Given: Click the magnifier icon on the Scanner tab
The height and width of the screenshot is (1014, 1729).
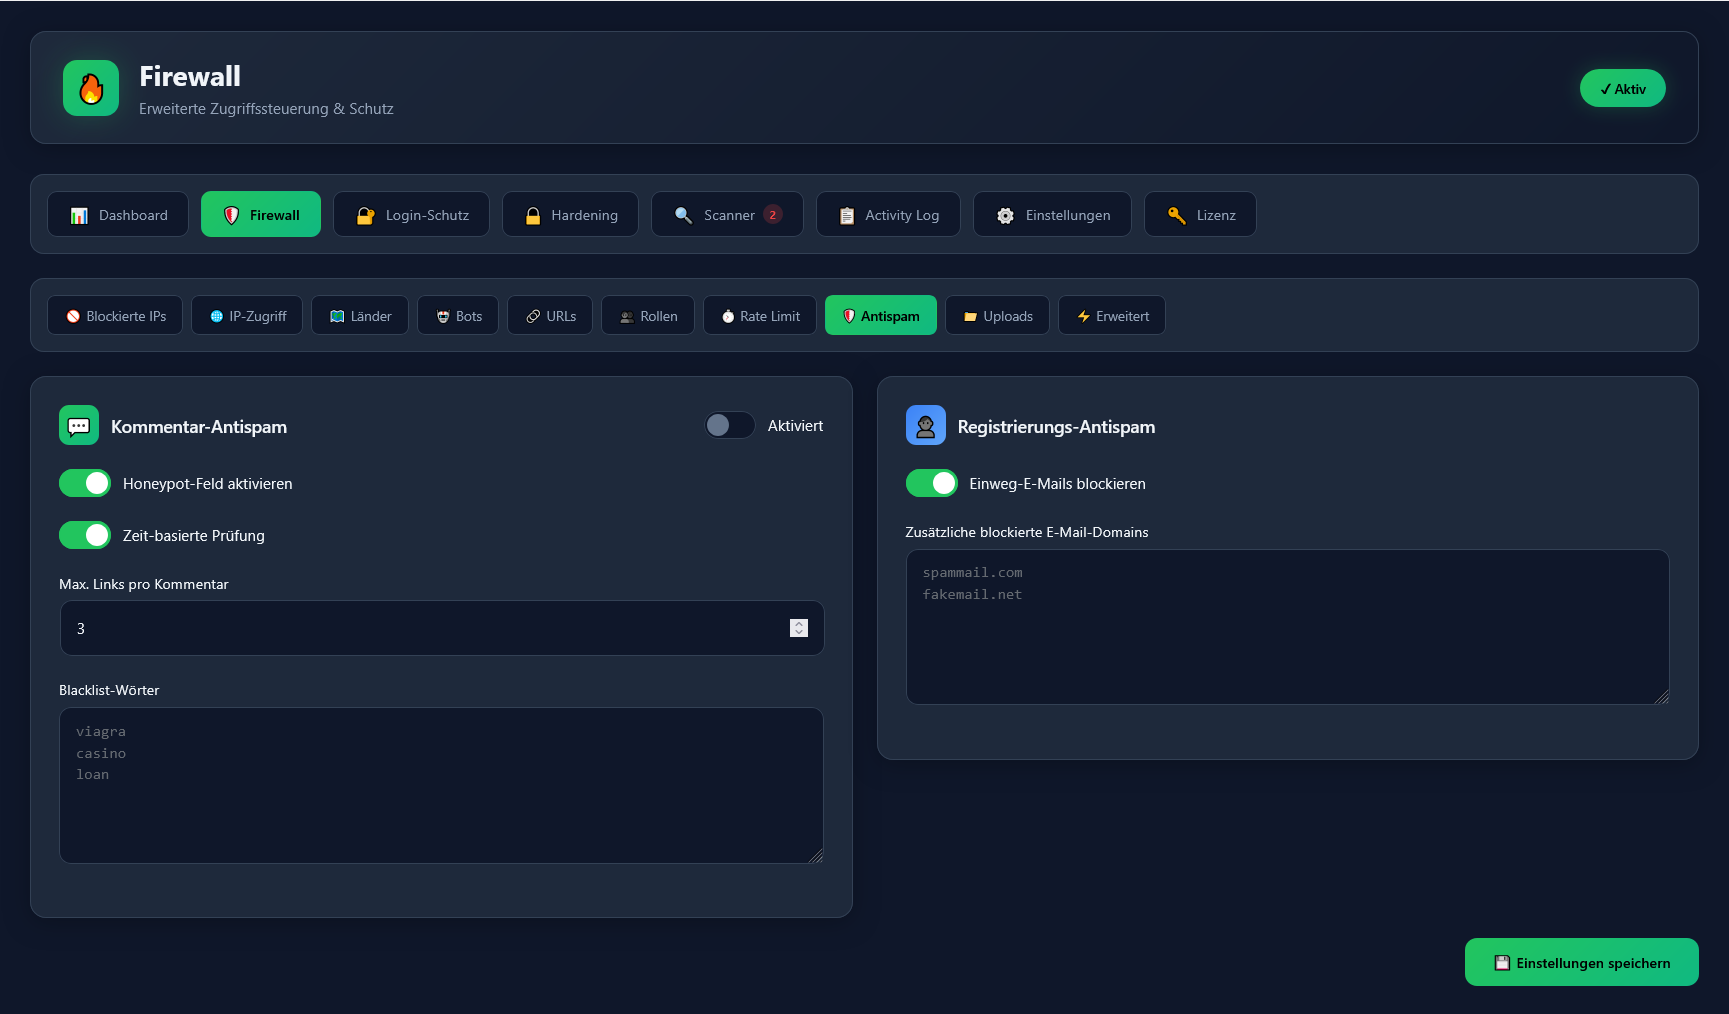Looking at the screenshot, I should 683,214.
